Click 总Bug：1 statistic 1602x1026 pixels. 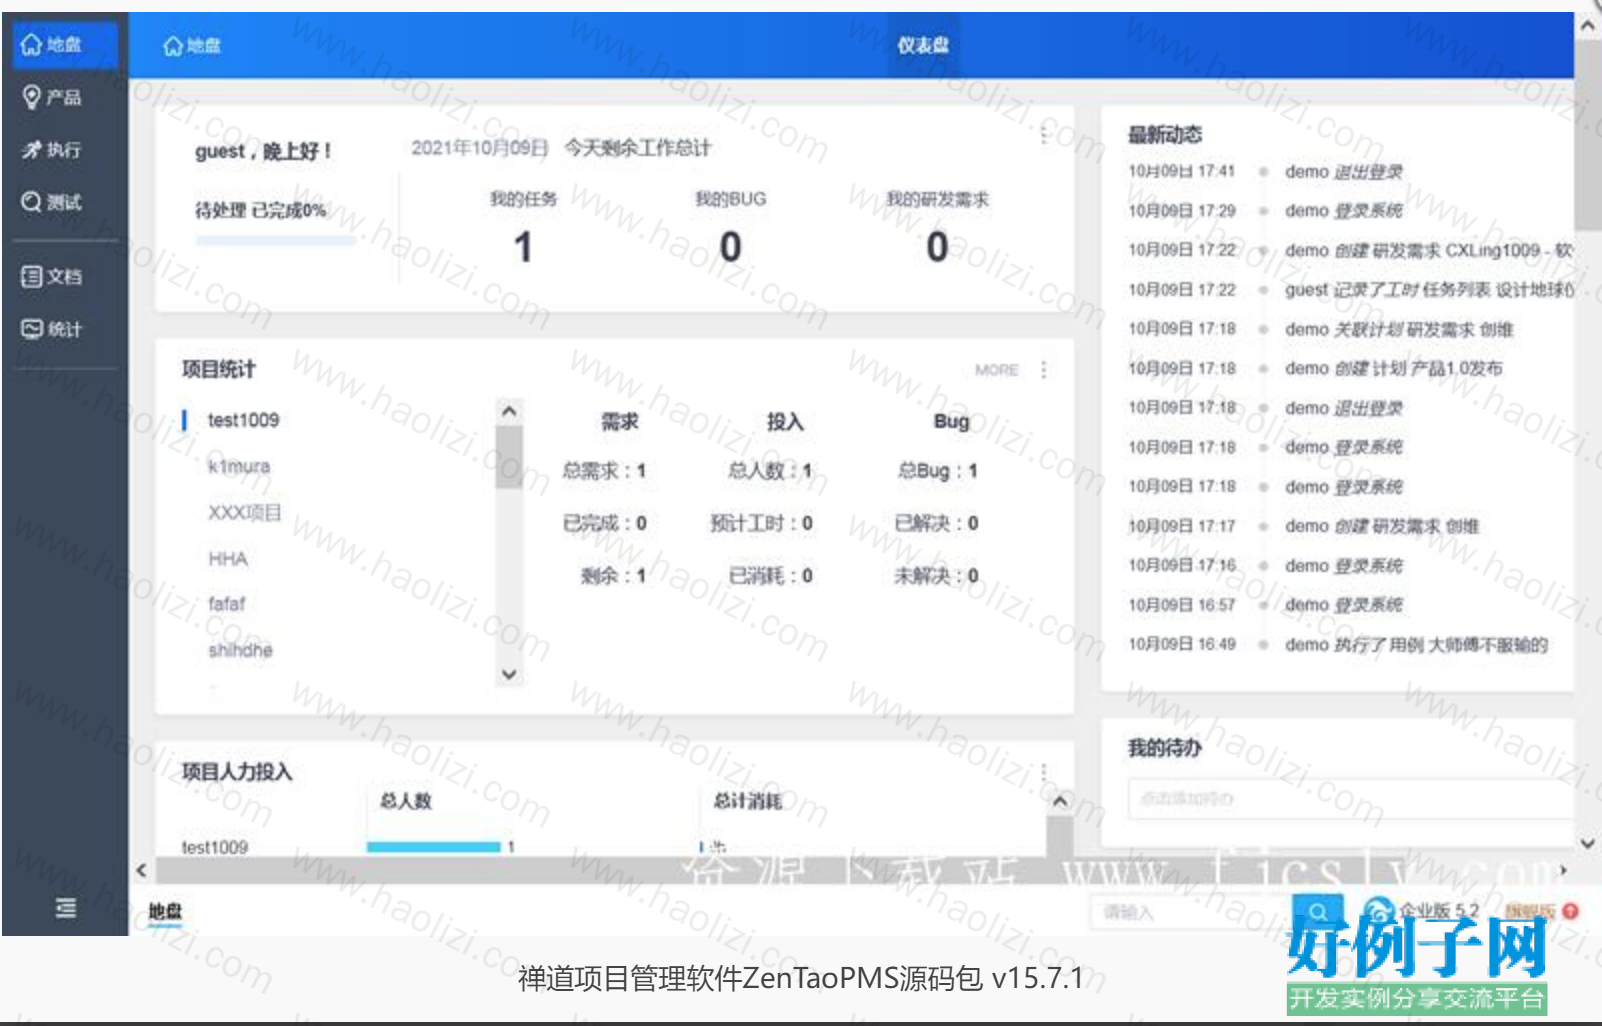click(x=937, y=470)
